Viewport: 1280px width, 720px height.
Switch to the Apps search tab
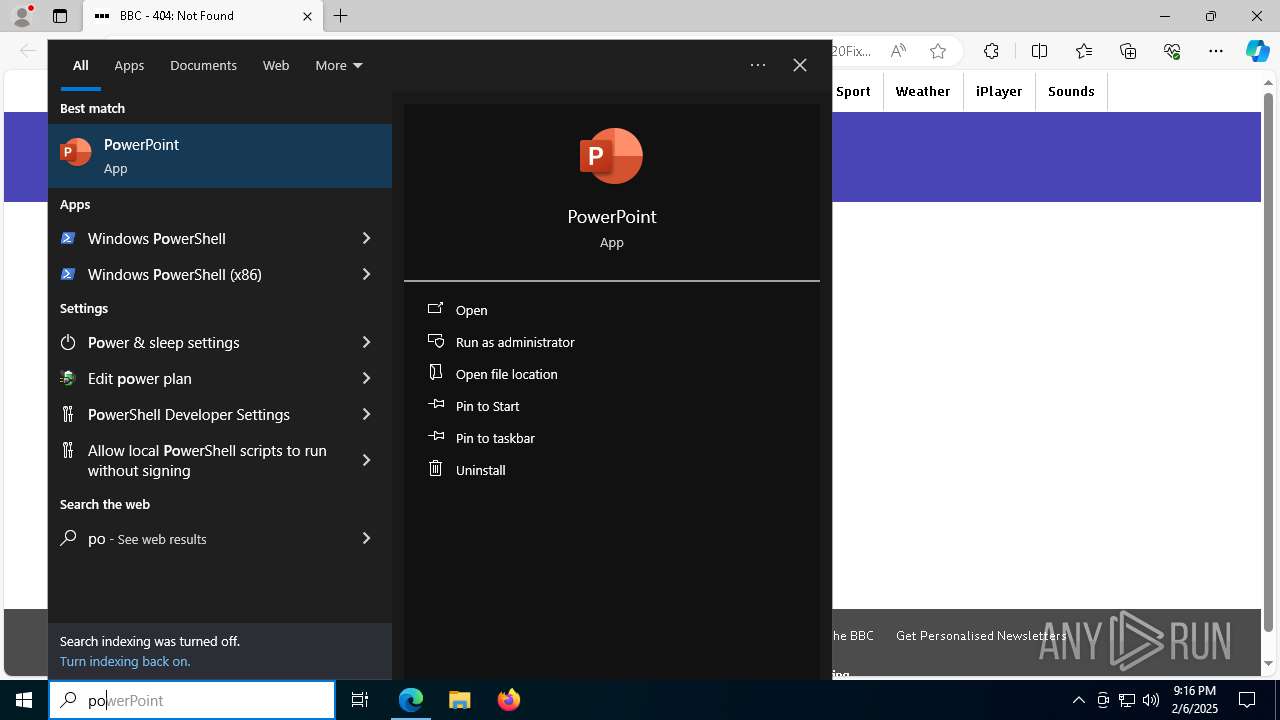click(129, 65)
